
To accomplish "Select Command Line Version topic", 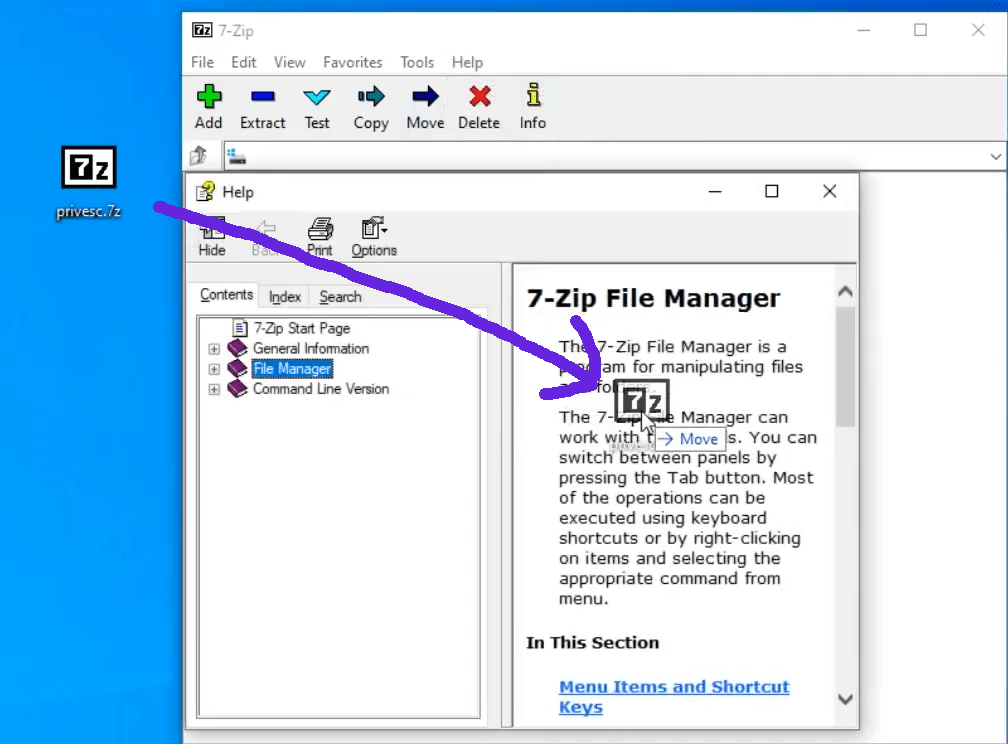I will [x=321, y=389].
